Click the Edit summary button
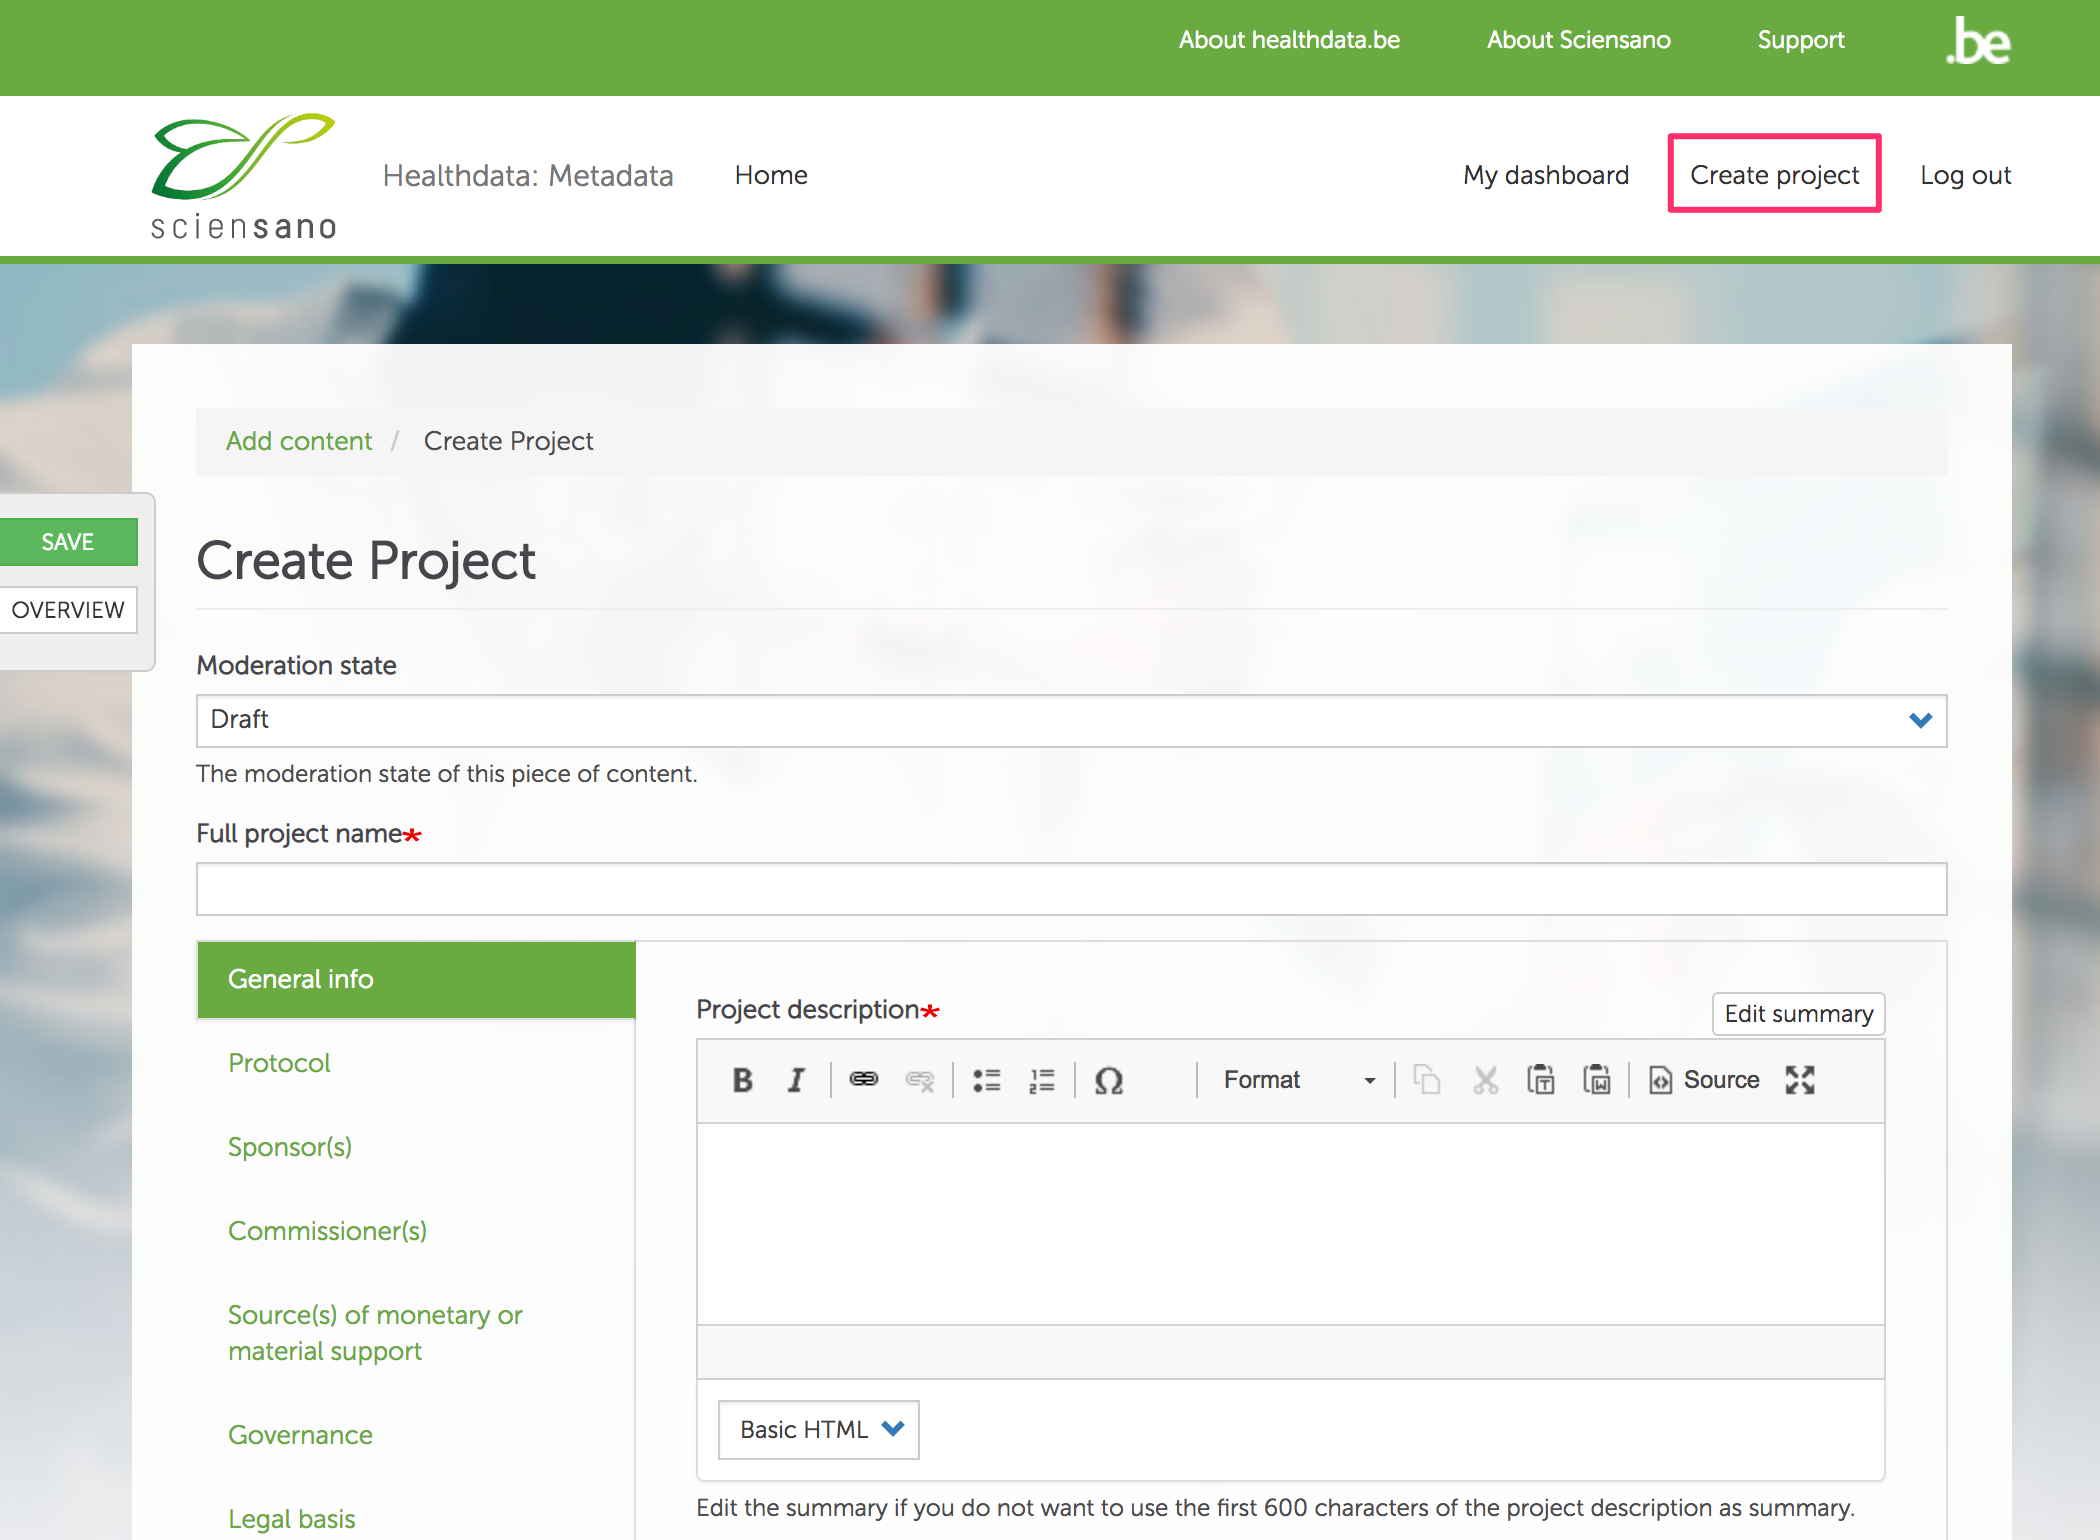The width and height of the screenshot is (2100, 1540). point(1798,1014)
